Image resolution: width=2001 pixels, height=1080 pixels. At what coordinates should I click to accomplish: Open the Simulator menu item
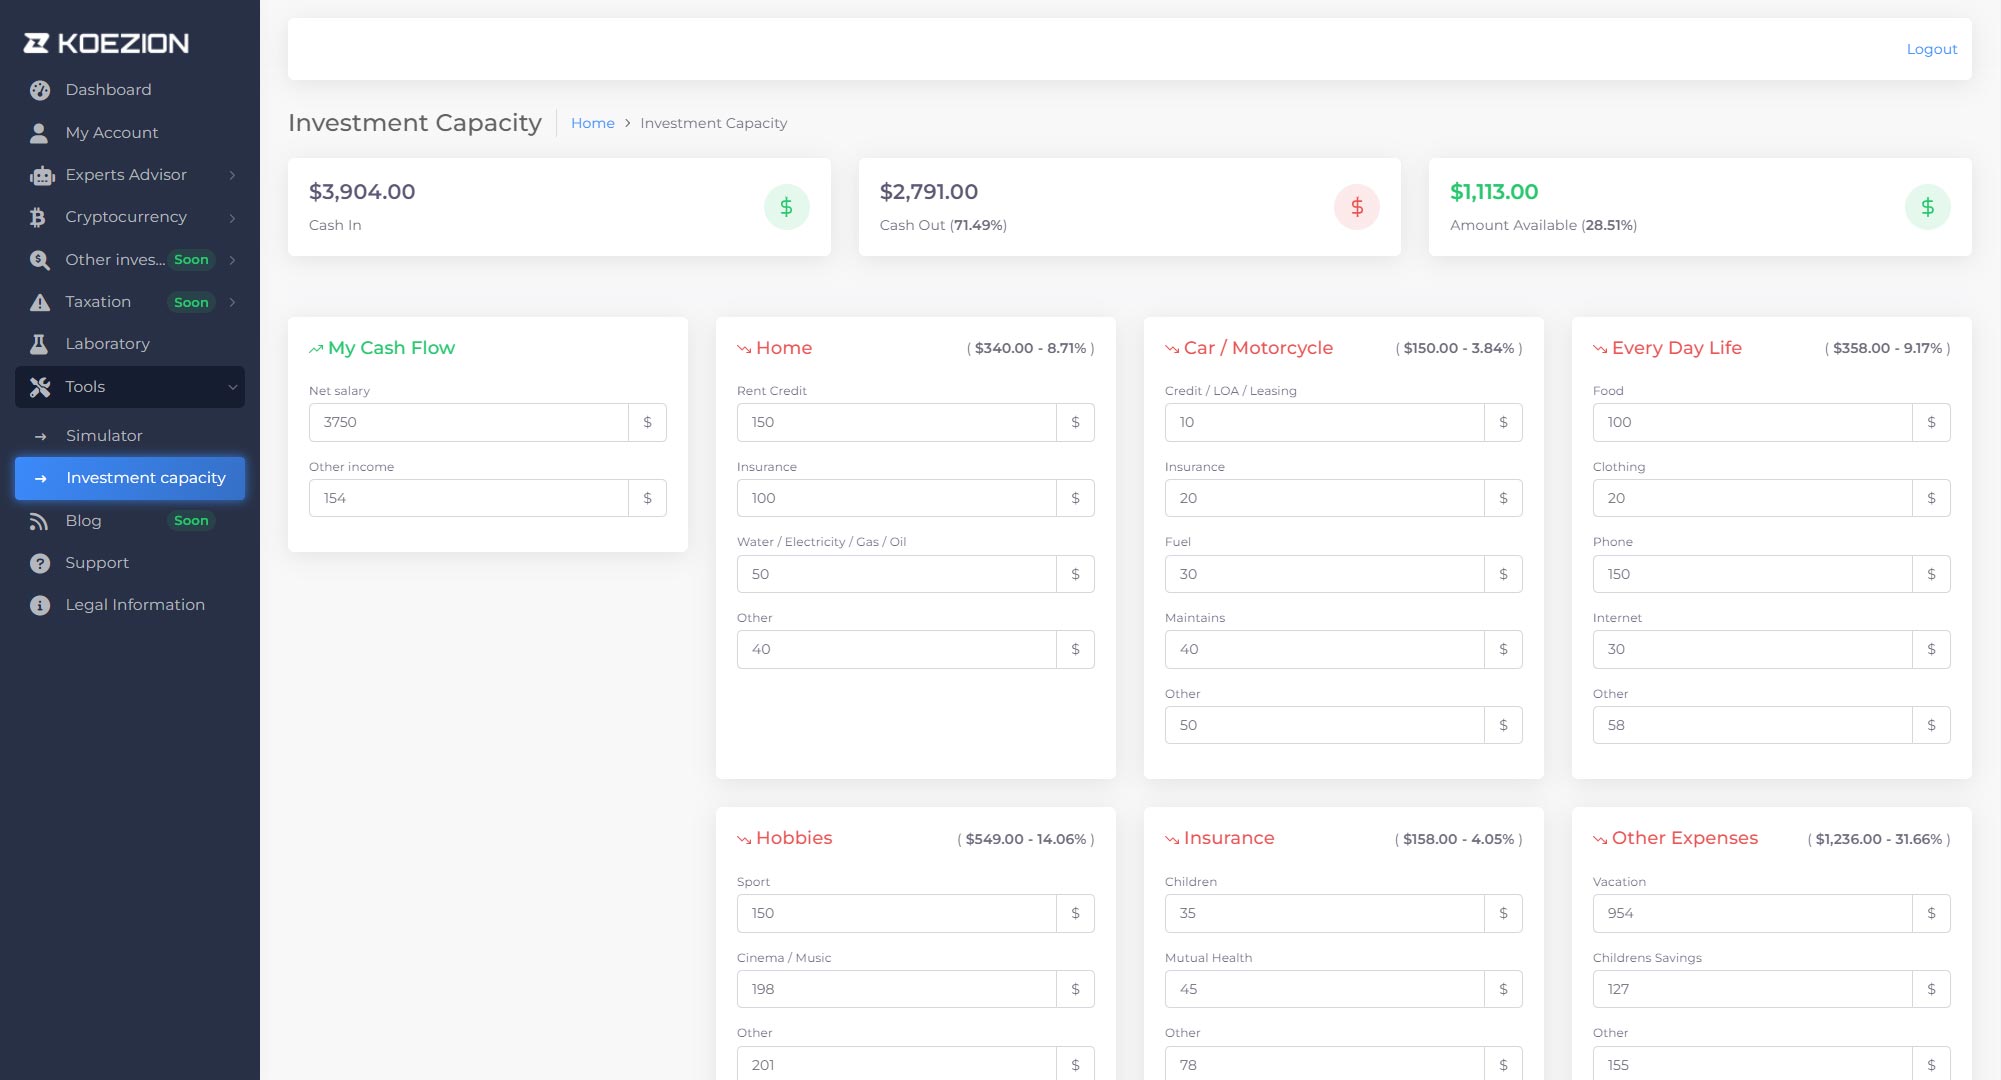point(104,436)
